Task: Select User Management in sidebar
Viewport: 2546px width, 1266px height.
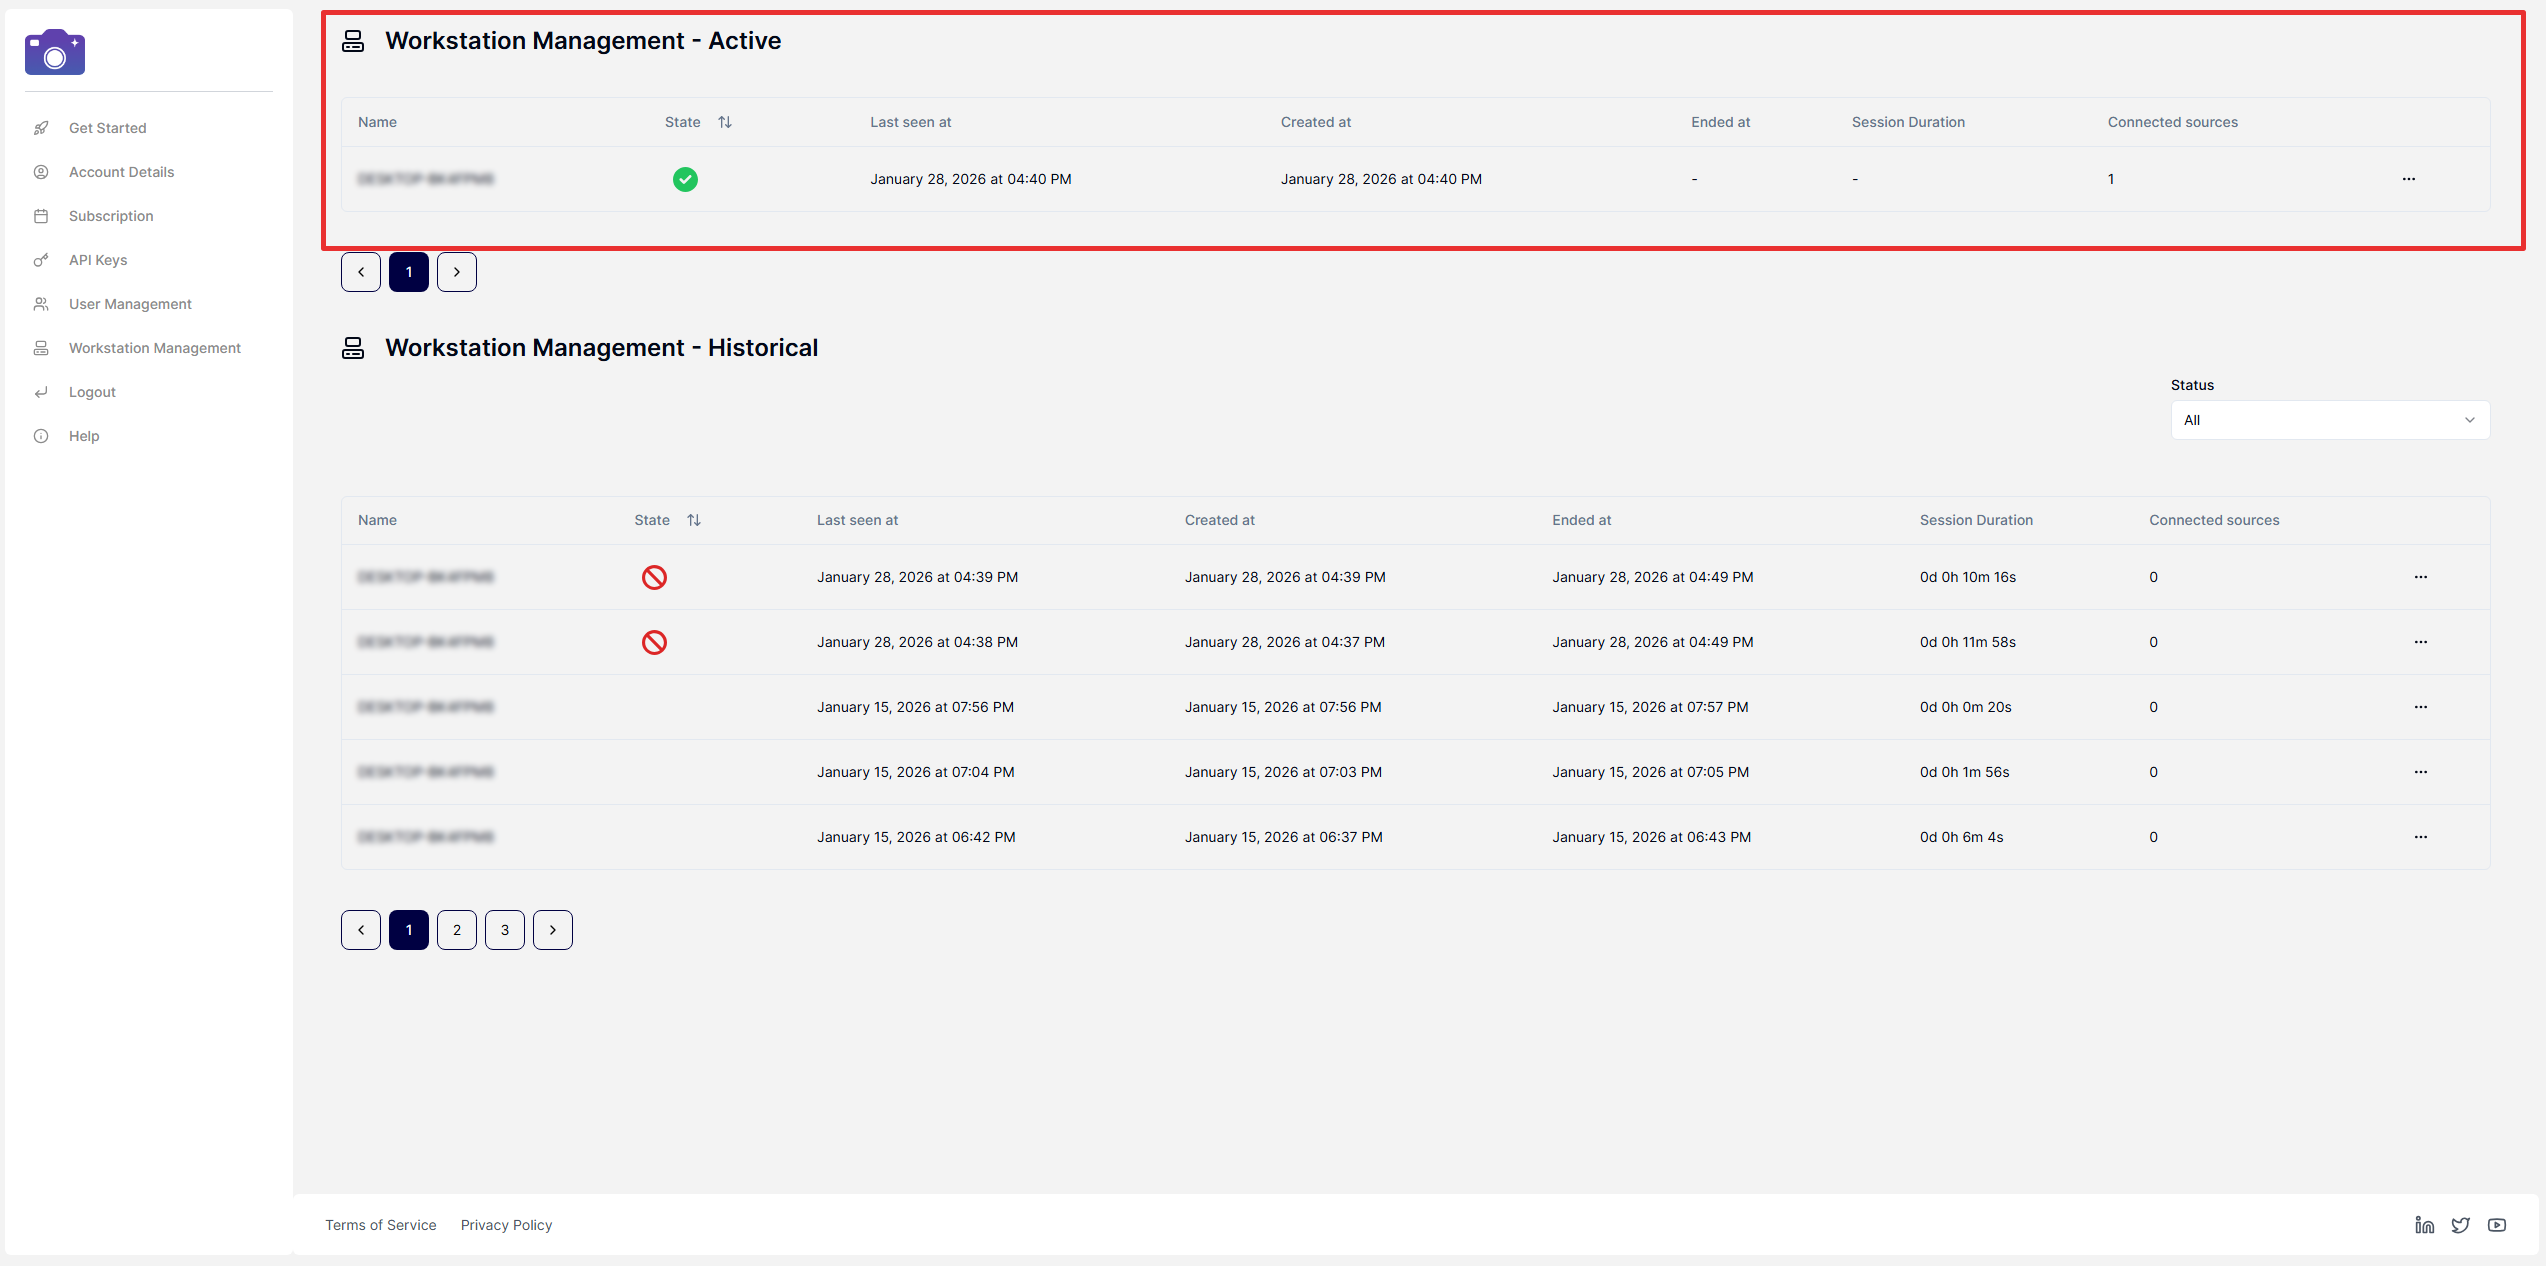Action: 130,304
